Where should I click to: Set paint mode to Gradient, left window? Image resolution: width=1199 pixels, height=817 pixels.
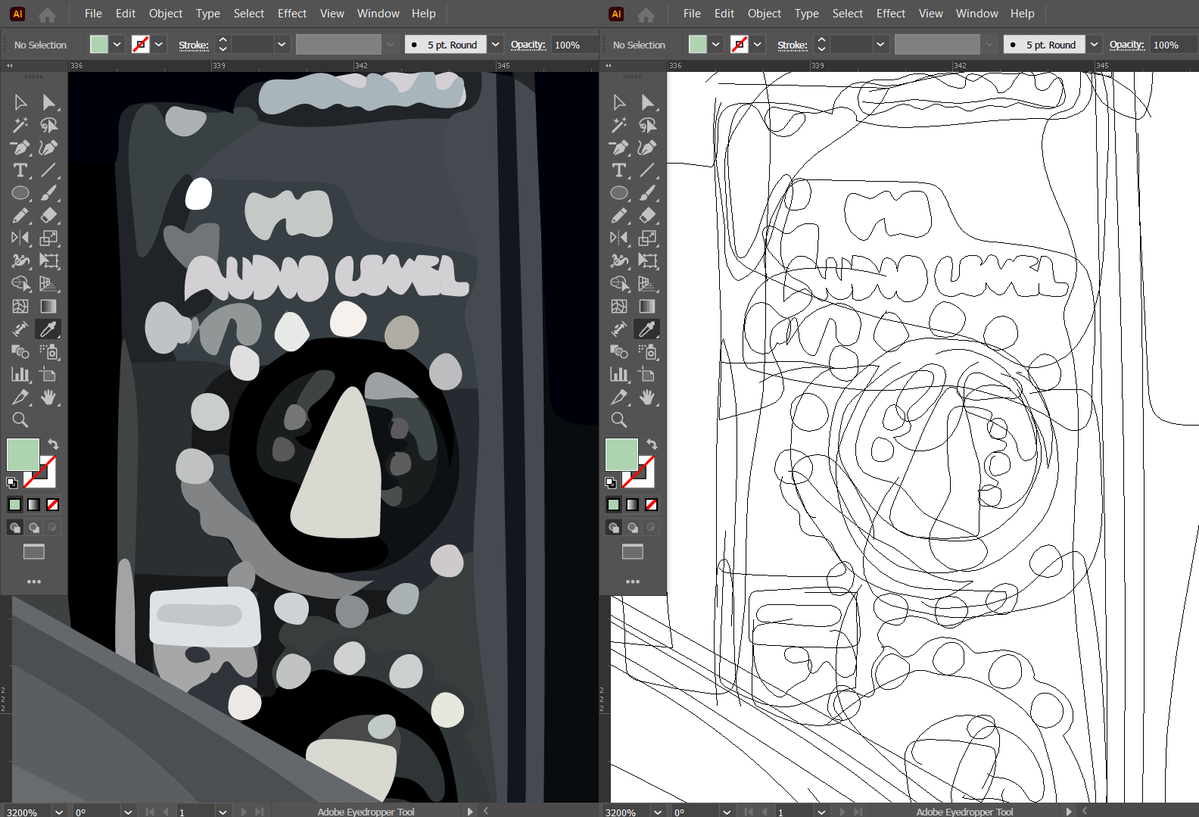[34, 505]
